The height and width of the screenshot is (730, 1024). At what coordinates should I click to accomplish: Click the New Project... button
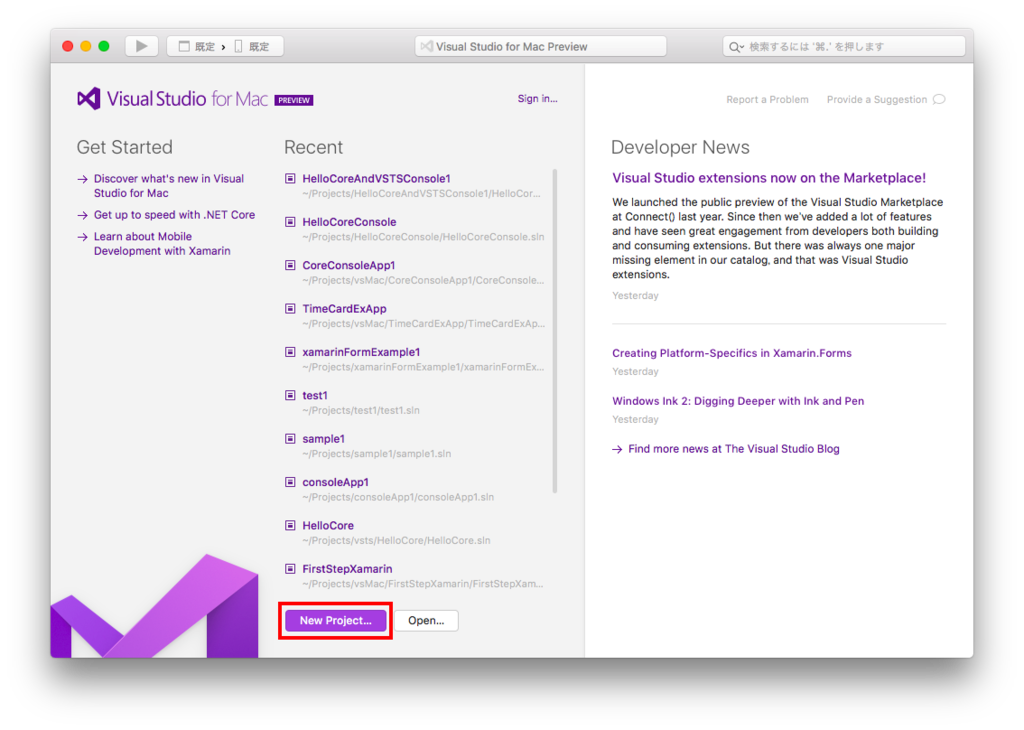(335, 620)
